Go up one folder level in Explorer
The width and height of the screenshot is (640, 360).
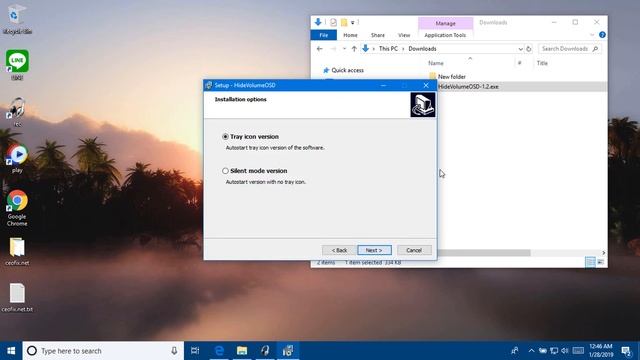(354, 49)
